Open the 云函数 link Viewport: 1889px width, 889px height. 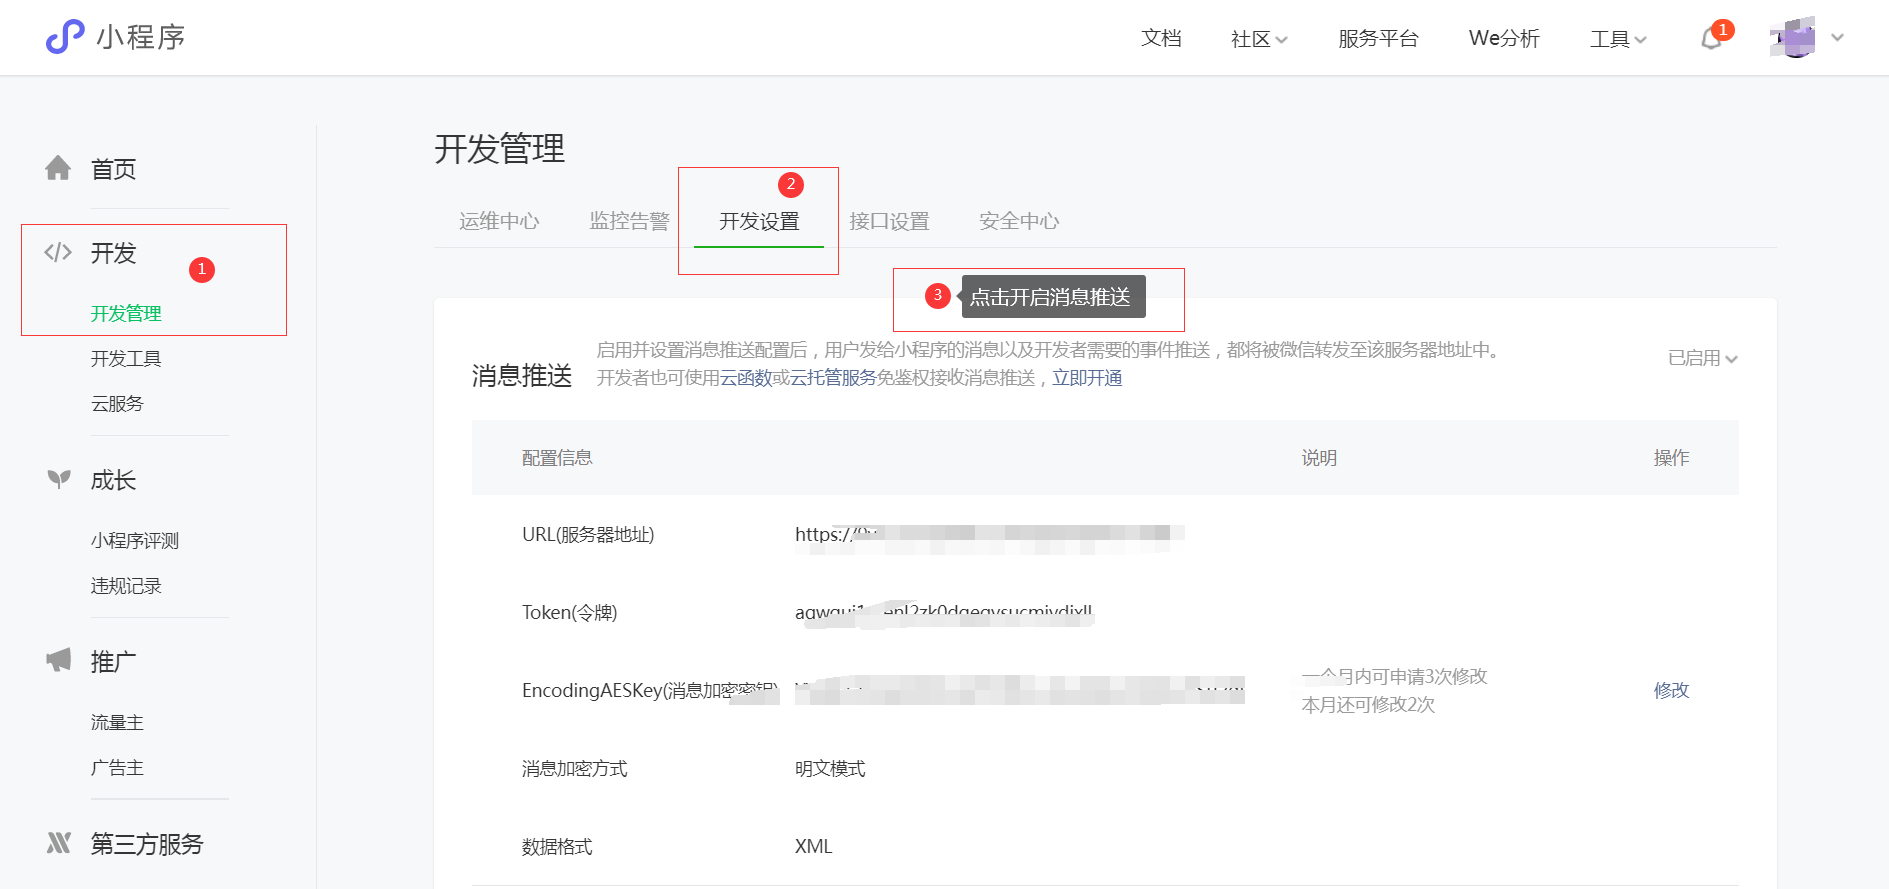coord(746,378)
